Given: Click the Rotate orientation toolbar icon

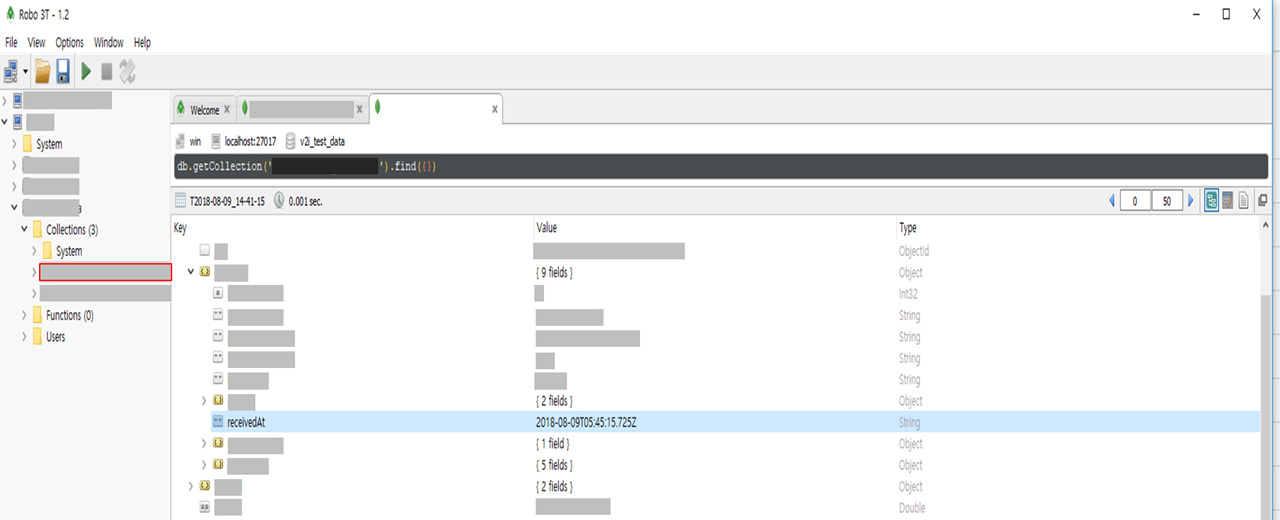Looking at the screenshot, I should (x=127, y=71).
